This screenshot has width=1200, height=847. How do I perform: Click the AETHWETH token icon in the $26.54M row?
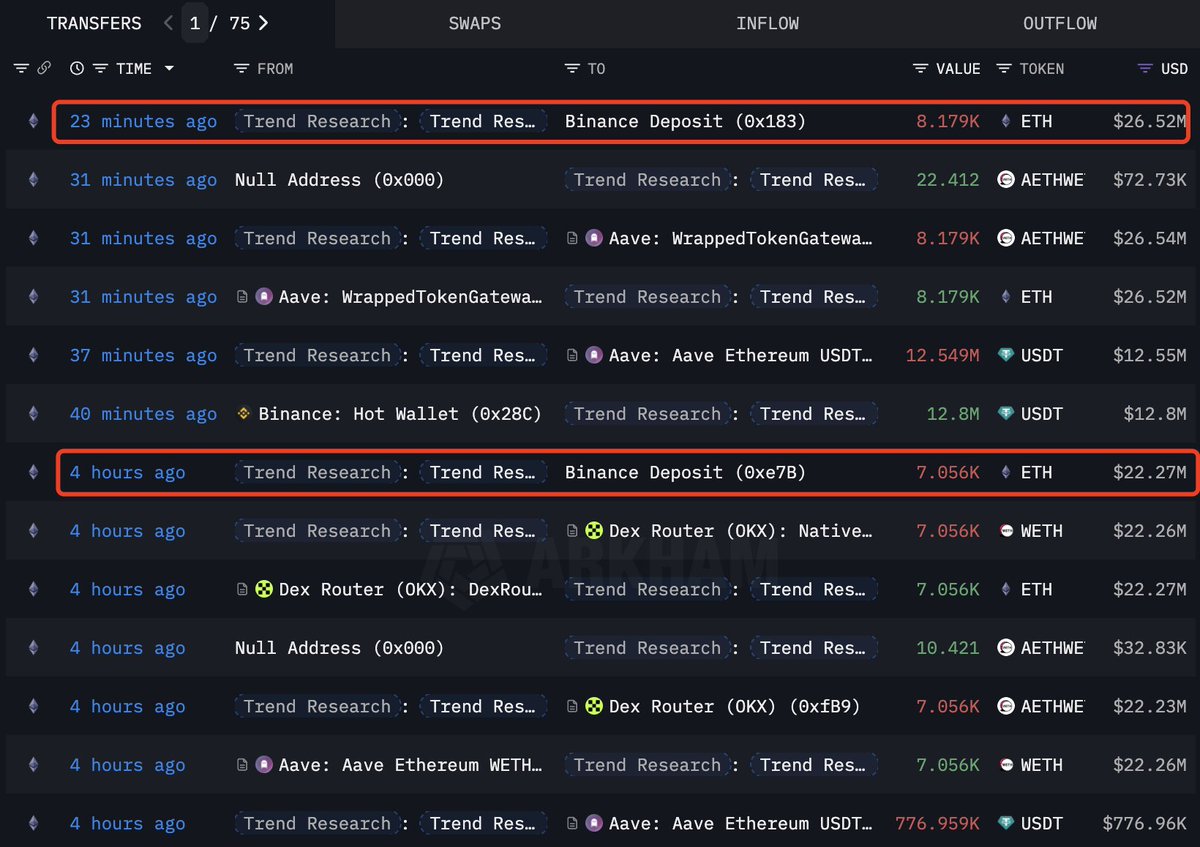coord(1006,238)
